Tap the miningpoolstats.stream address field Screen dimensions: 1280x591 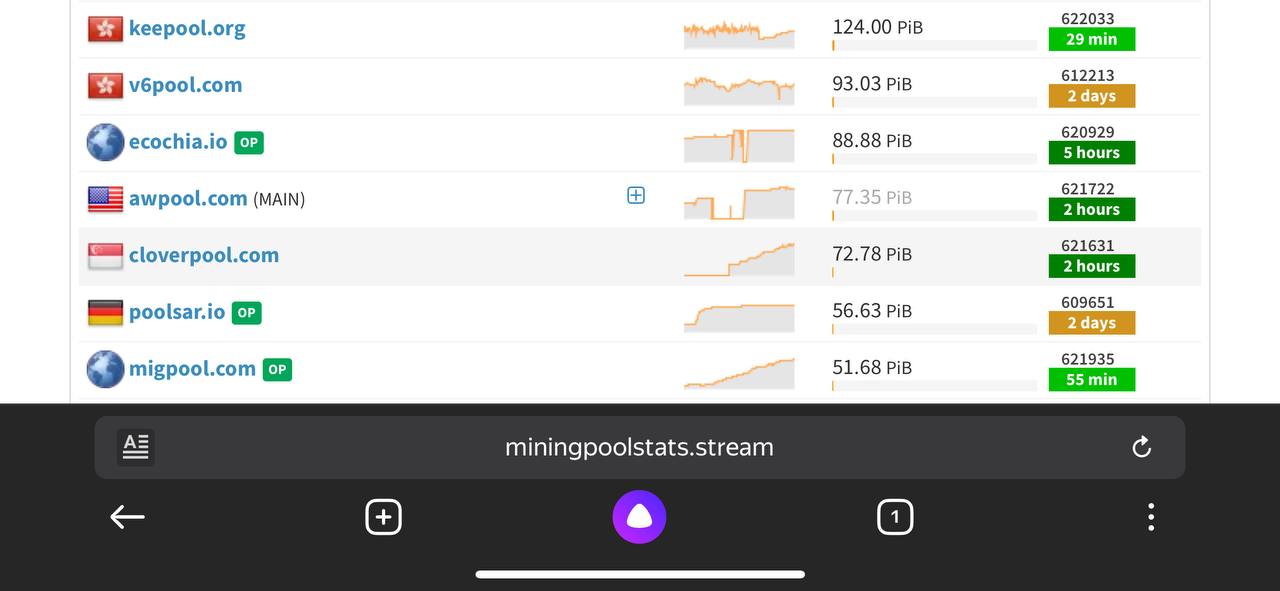tap(639, 447)
